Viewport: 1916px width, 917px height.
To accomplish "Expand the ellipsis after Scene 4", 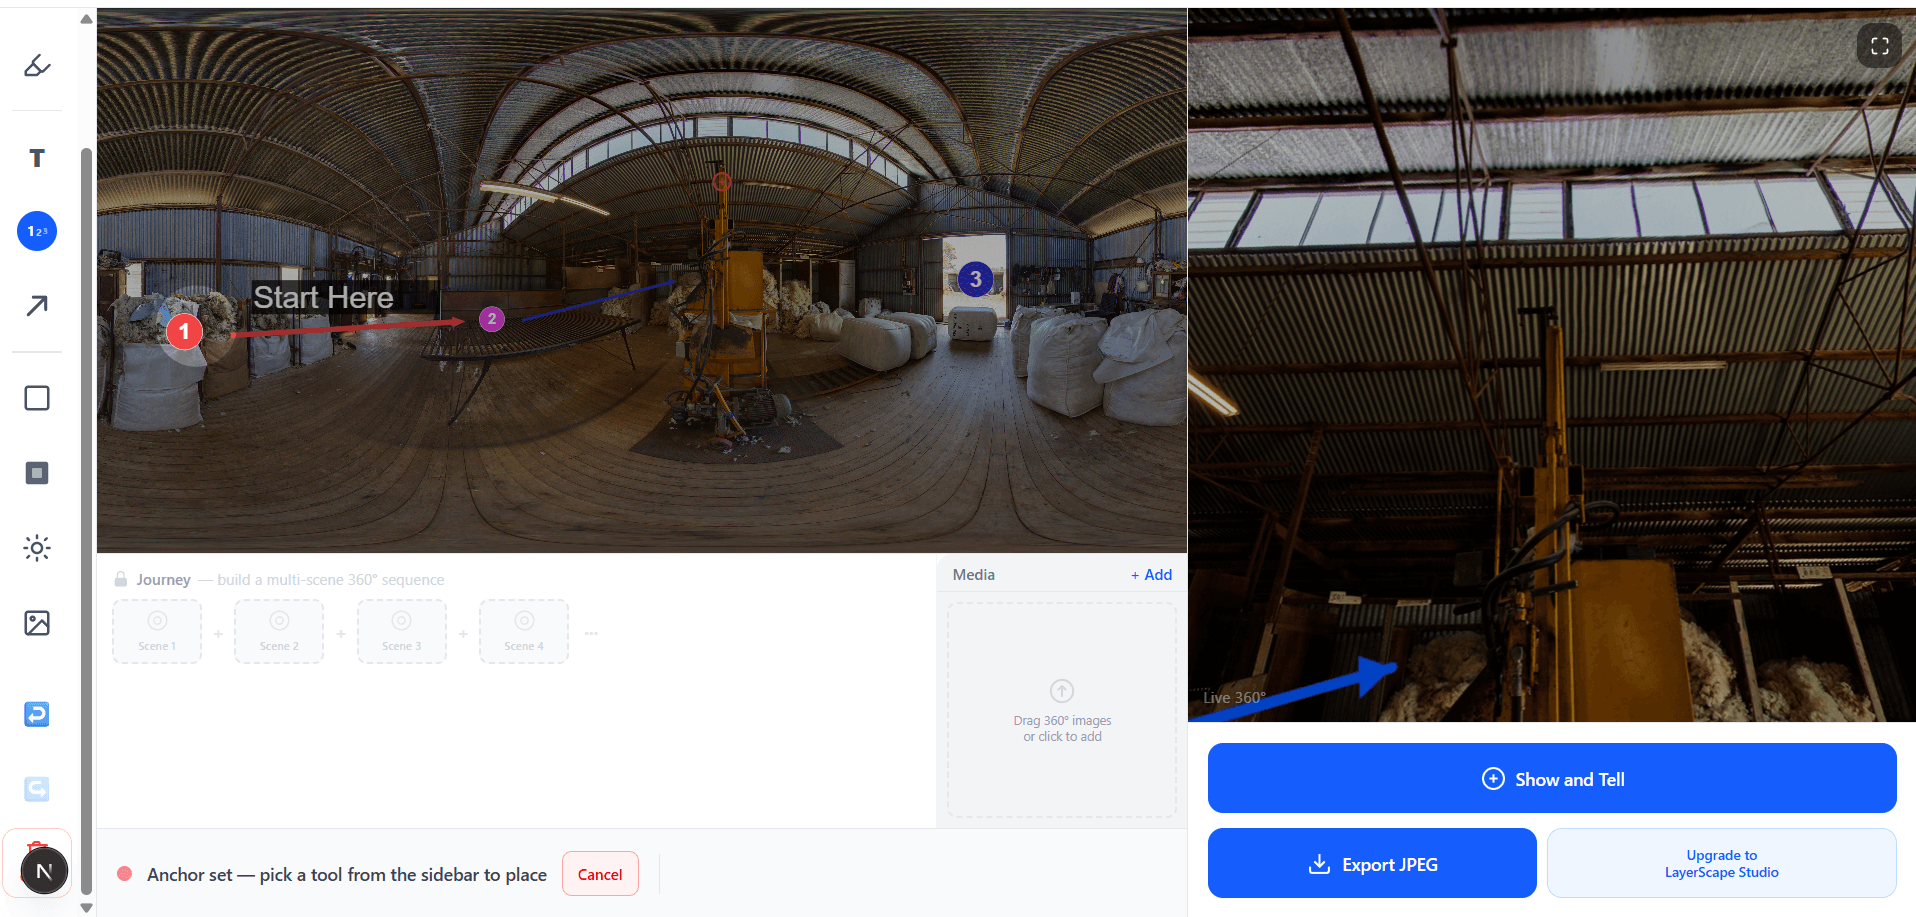I will (x=591, y=631).
